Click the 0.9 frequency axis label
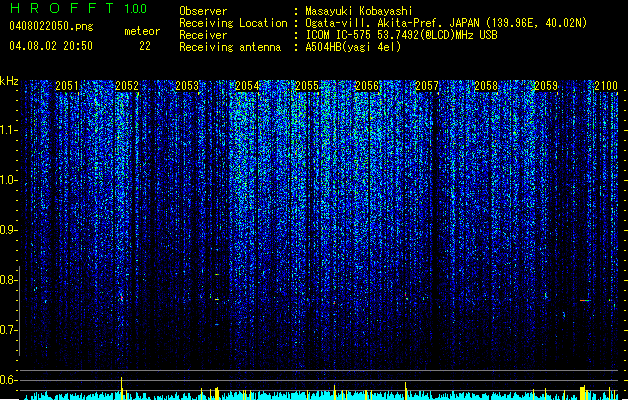 8,230
